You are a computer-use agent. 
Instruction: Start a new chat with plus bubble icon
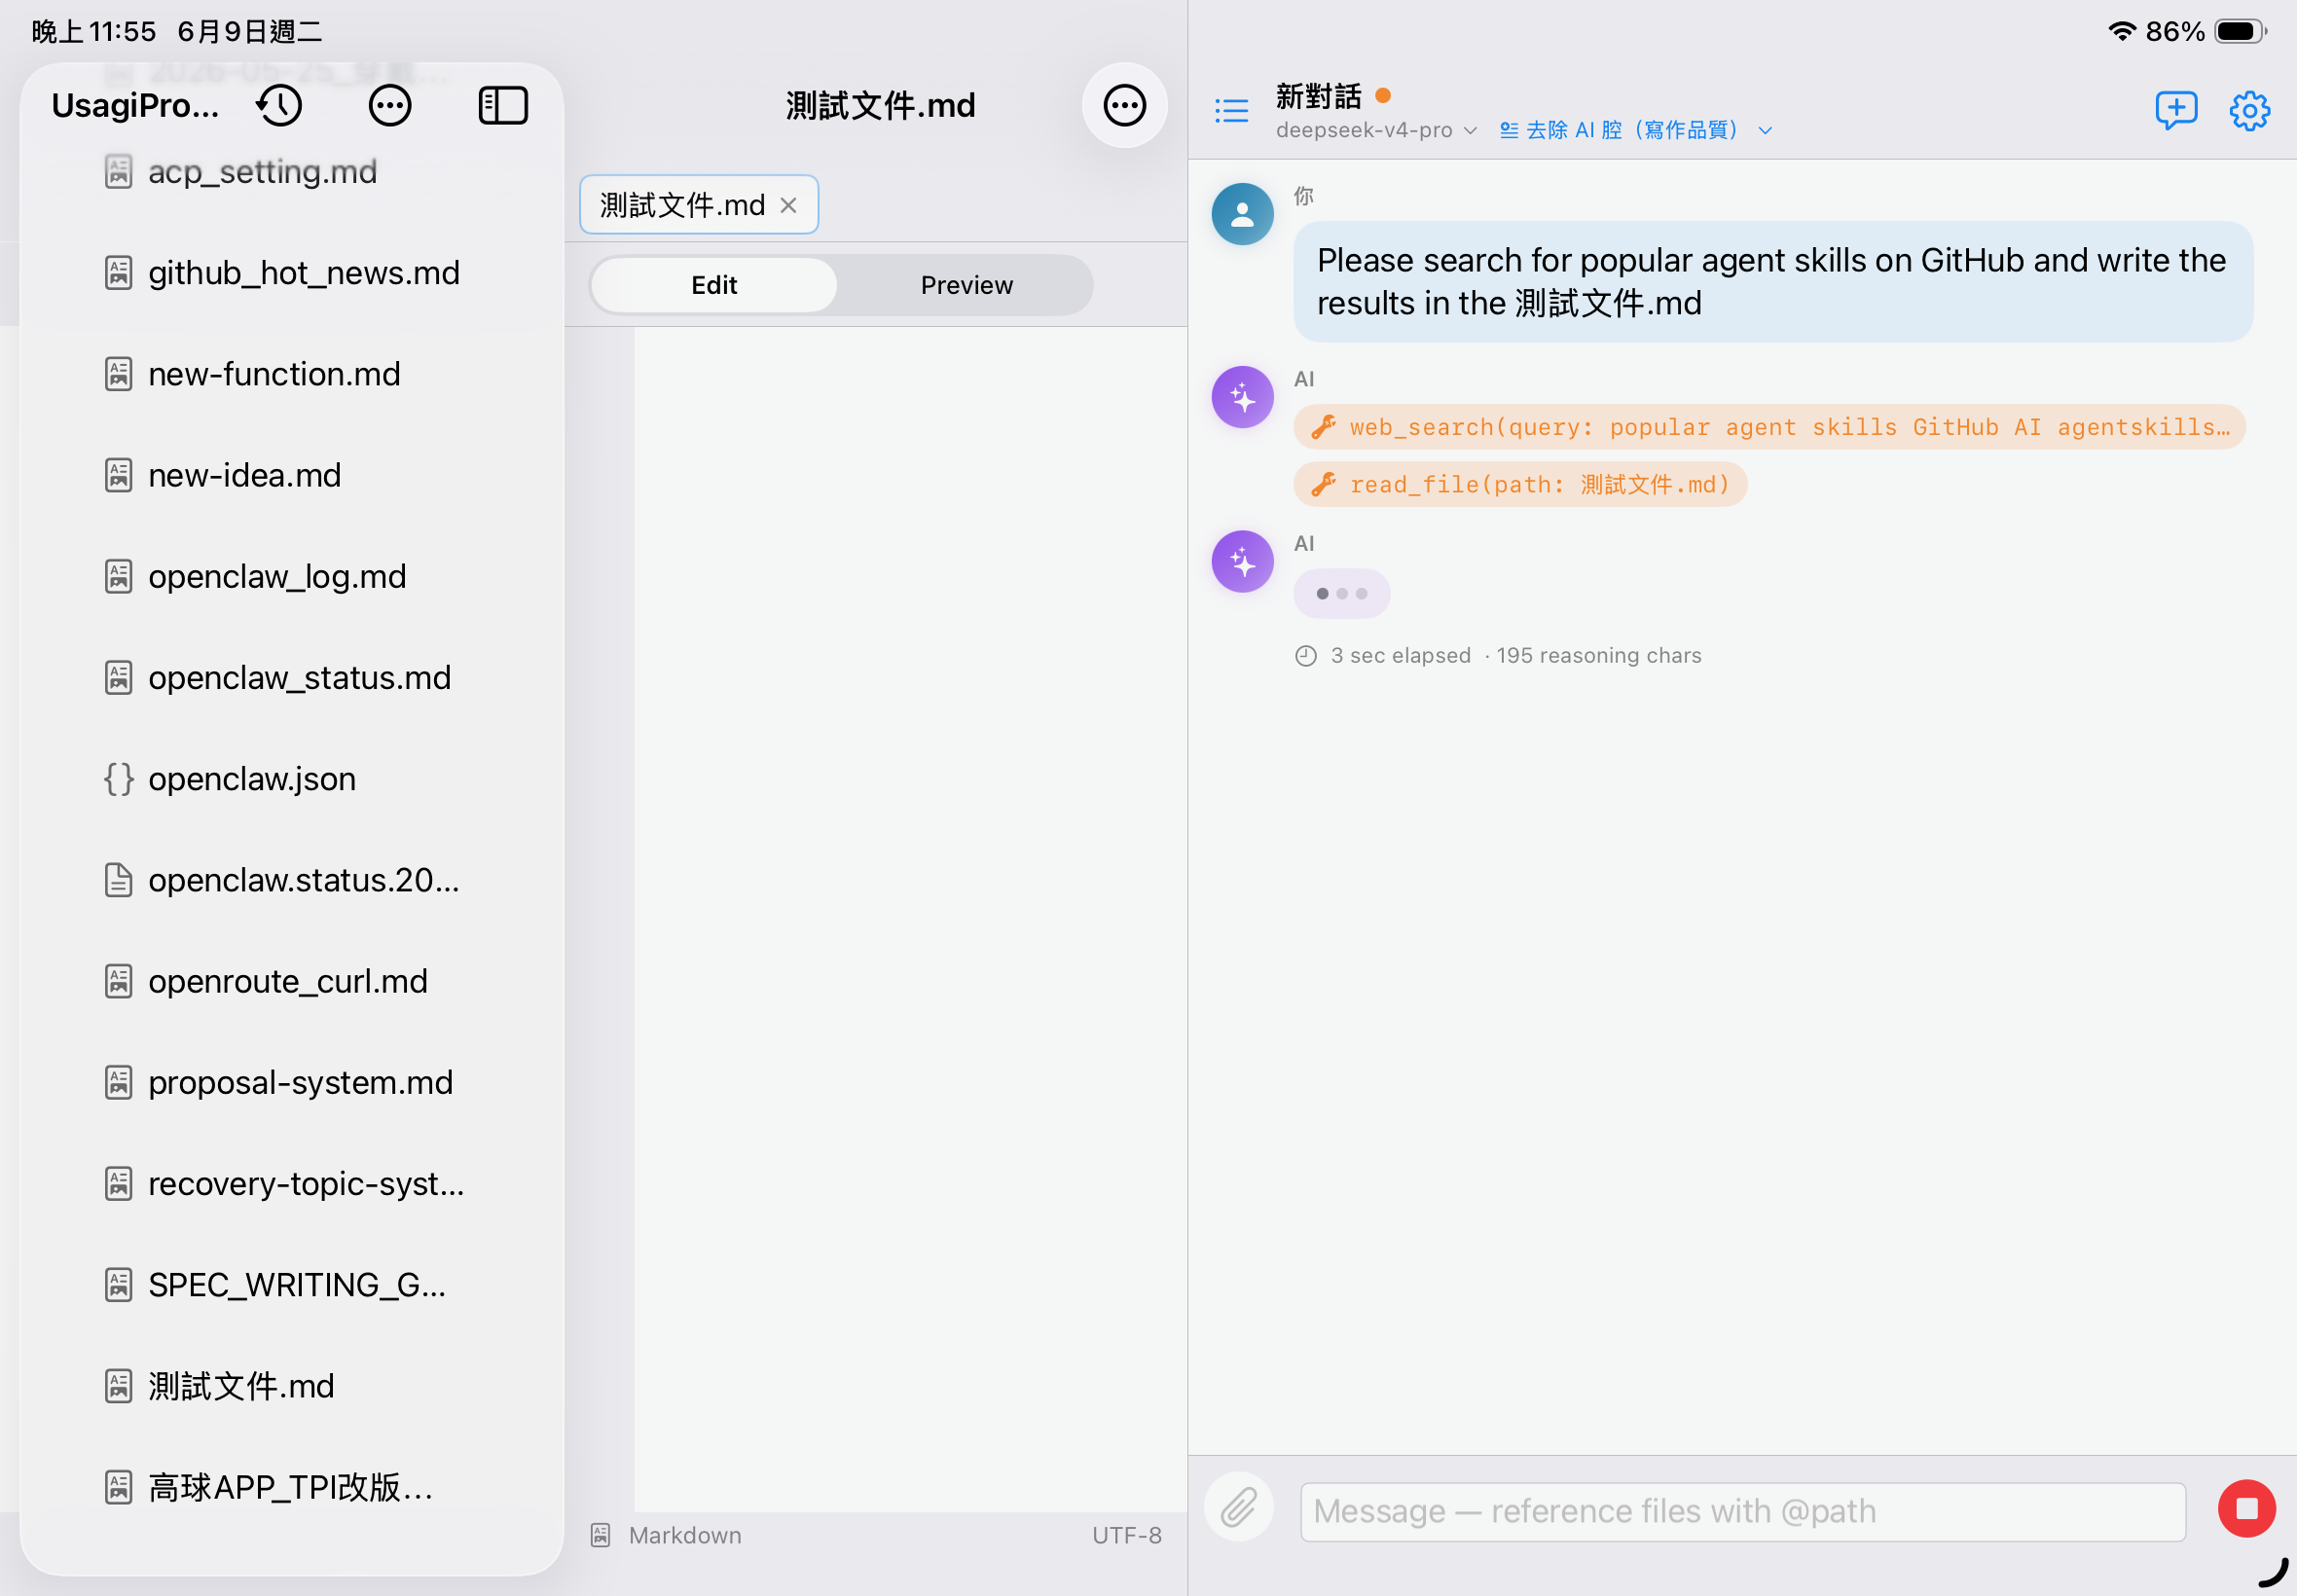2175,110
